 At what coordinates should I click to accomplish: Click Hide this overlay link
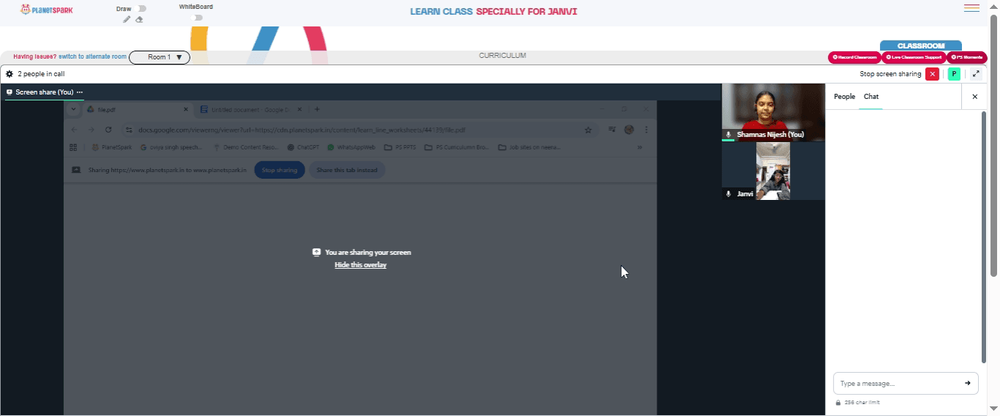click(360, 265)
